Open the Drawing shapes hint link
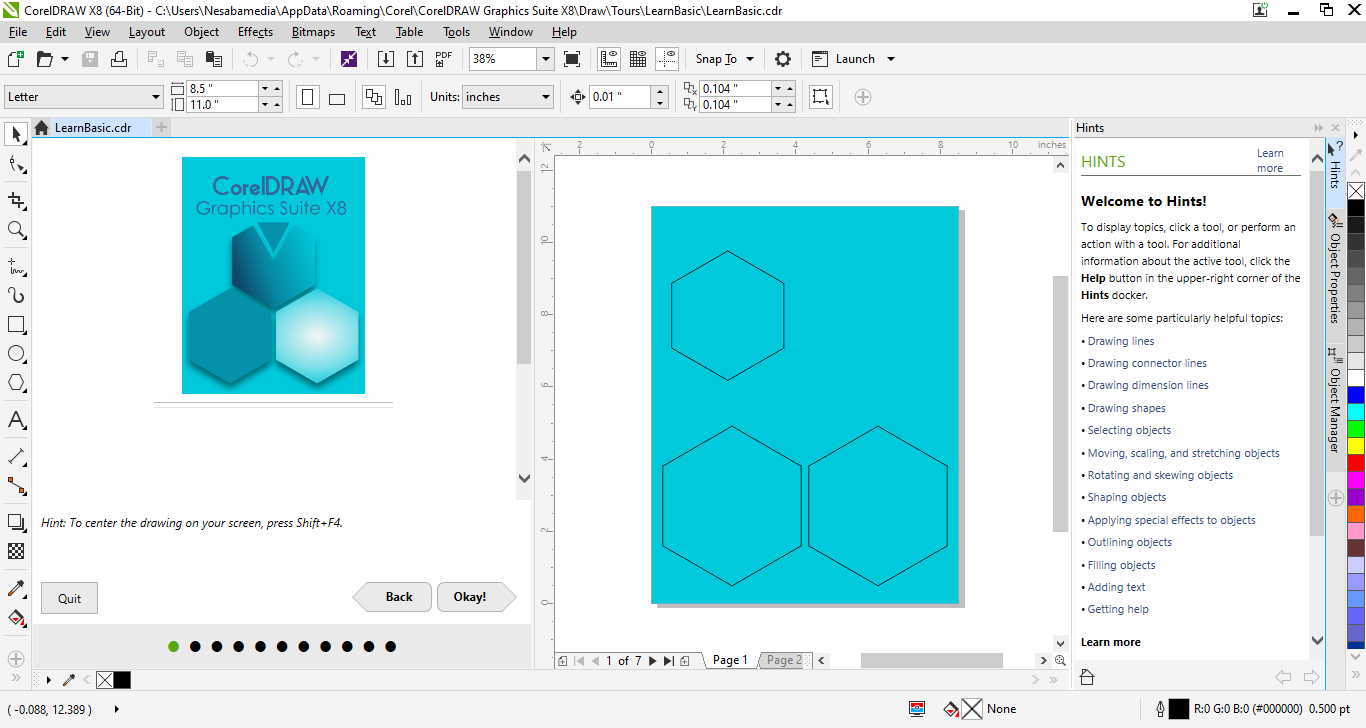This screenshot has height=728, width=1366. [x=1126, y=408]
